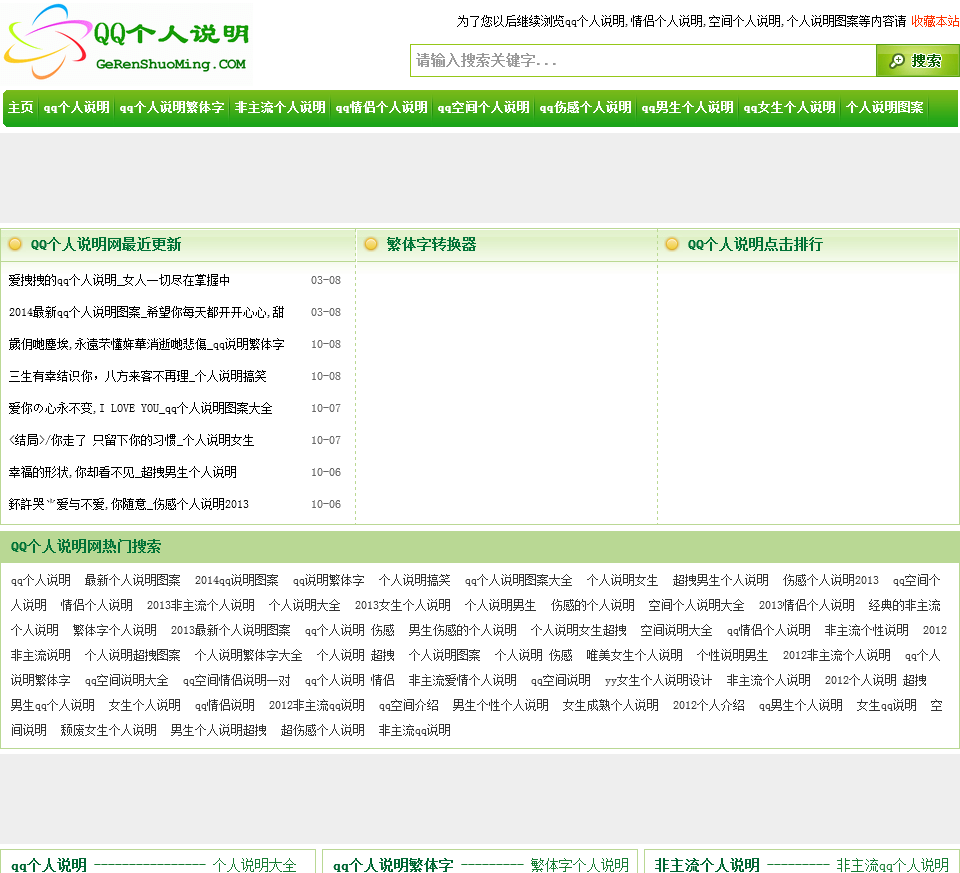Click the QQ个人说明 site logo

[x=127, y=42]
